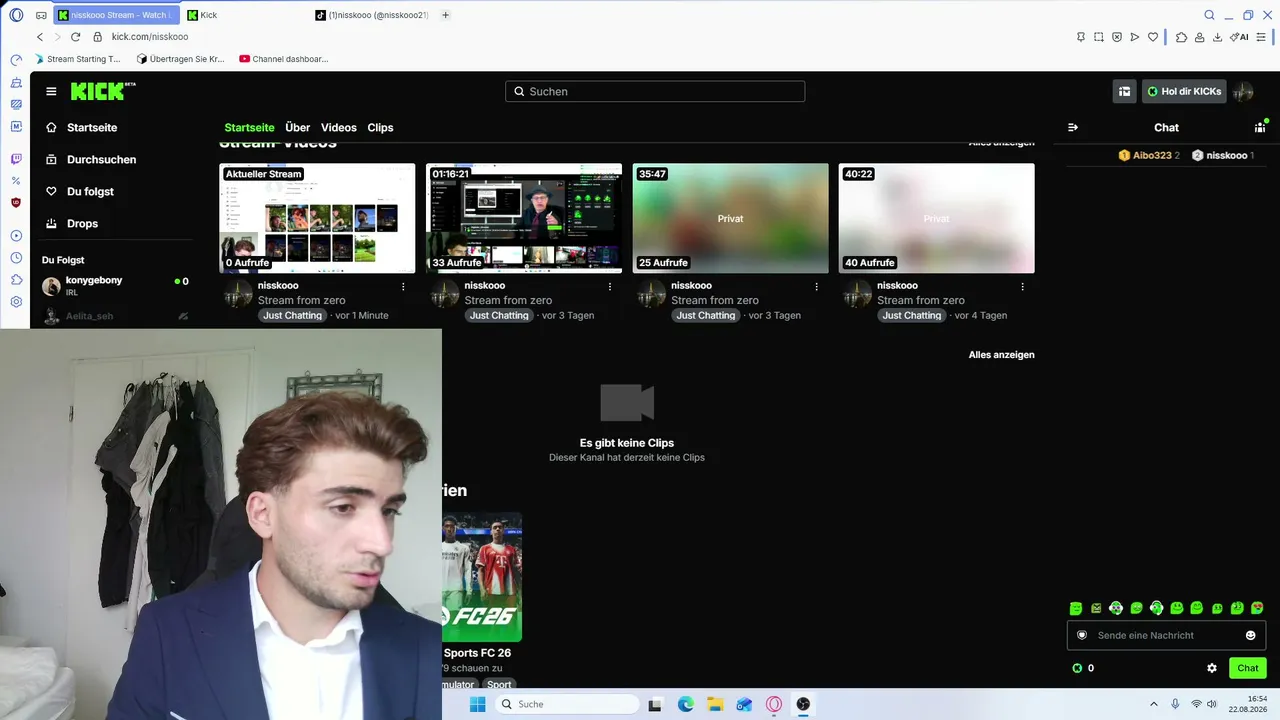The height and width of the screenshot is (720, 1280).
Task: Open the Kick hamburger menu
Action: pyautogui.click(x=51, y=91)
